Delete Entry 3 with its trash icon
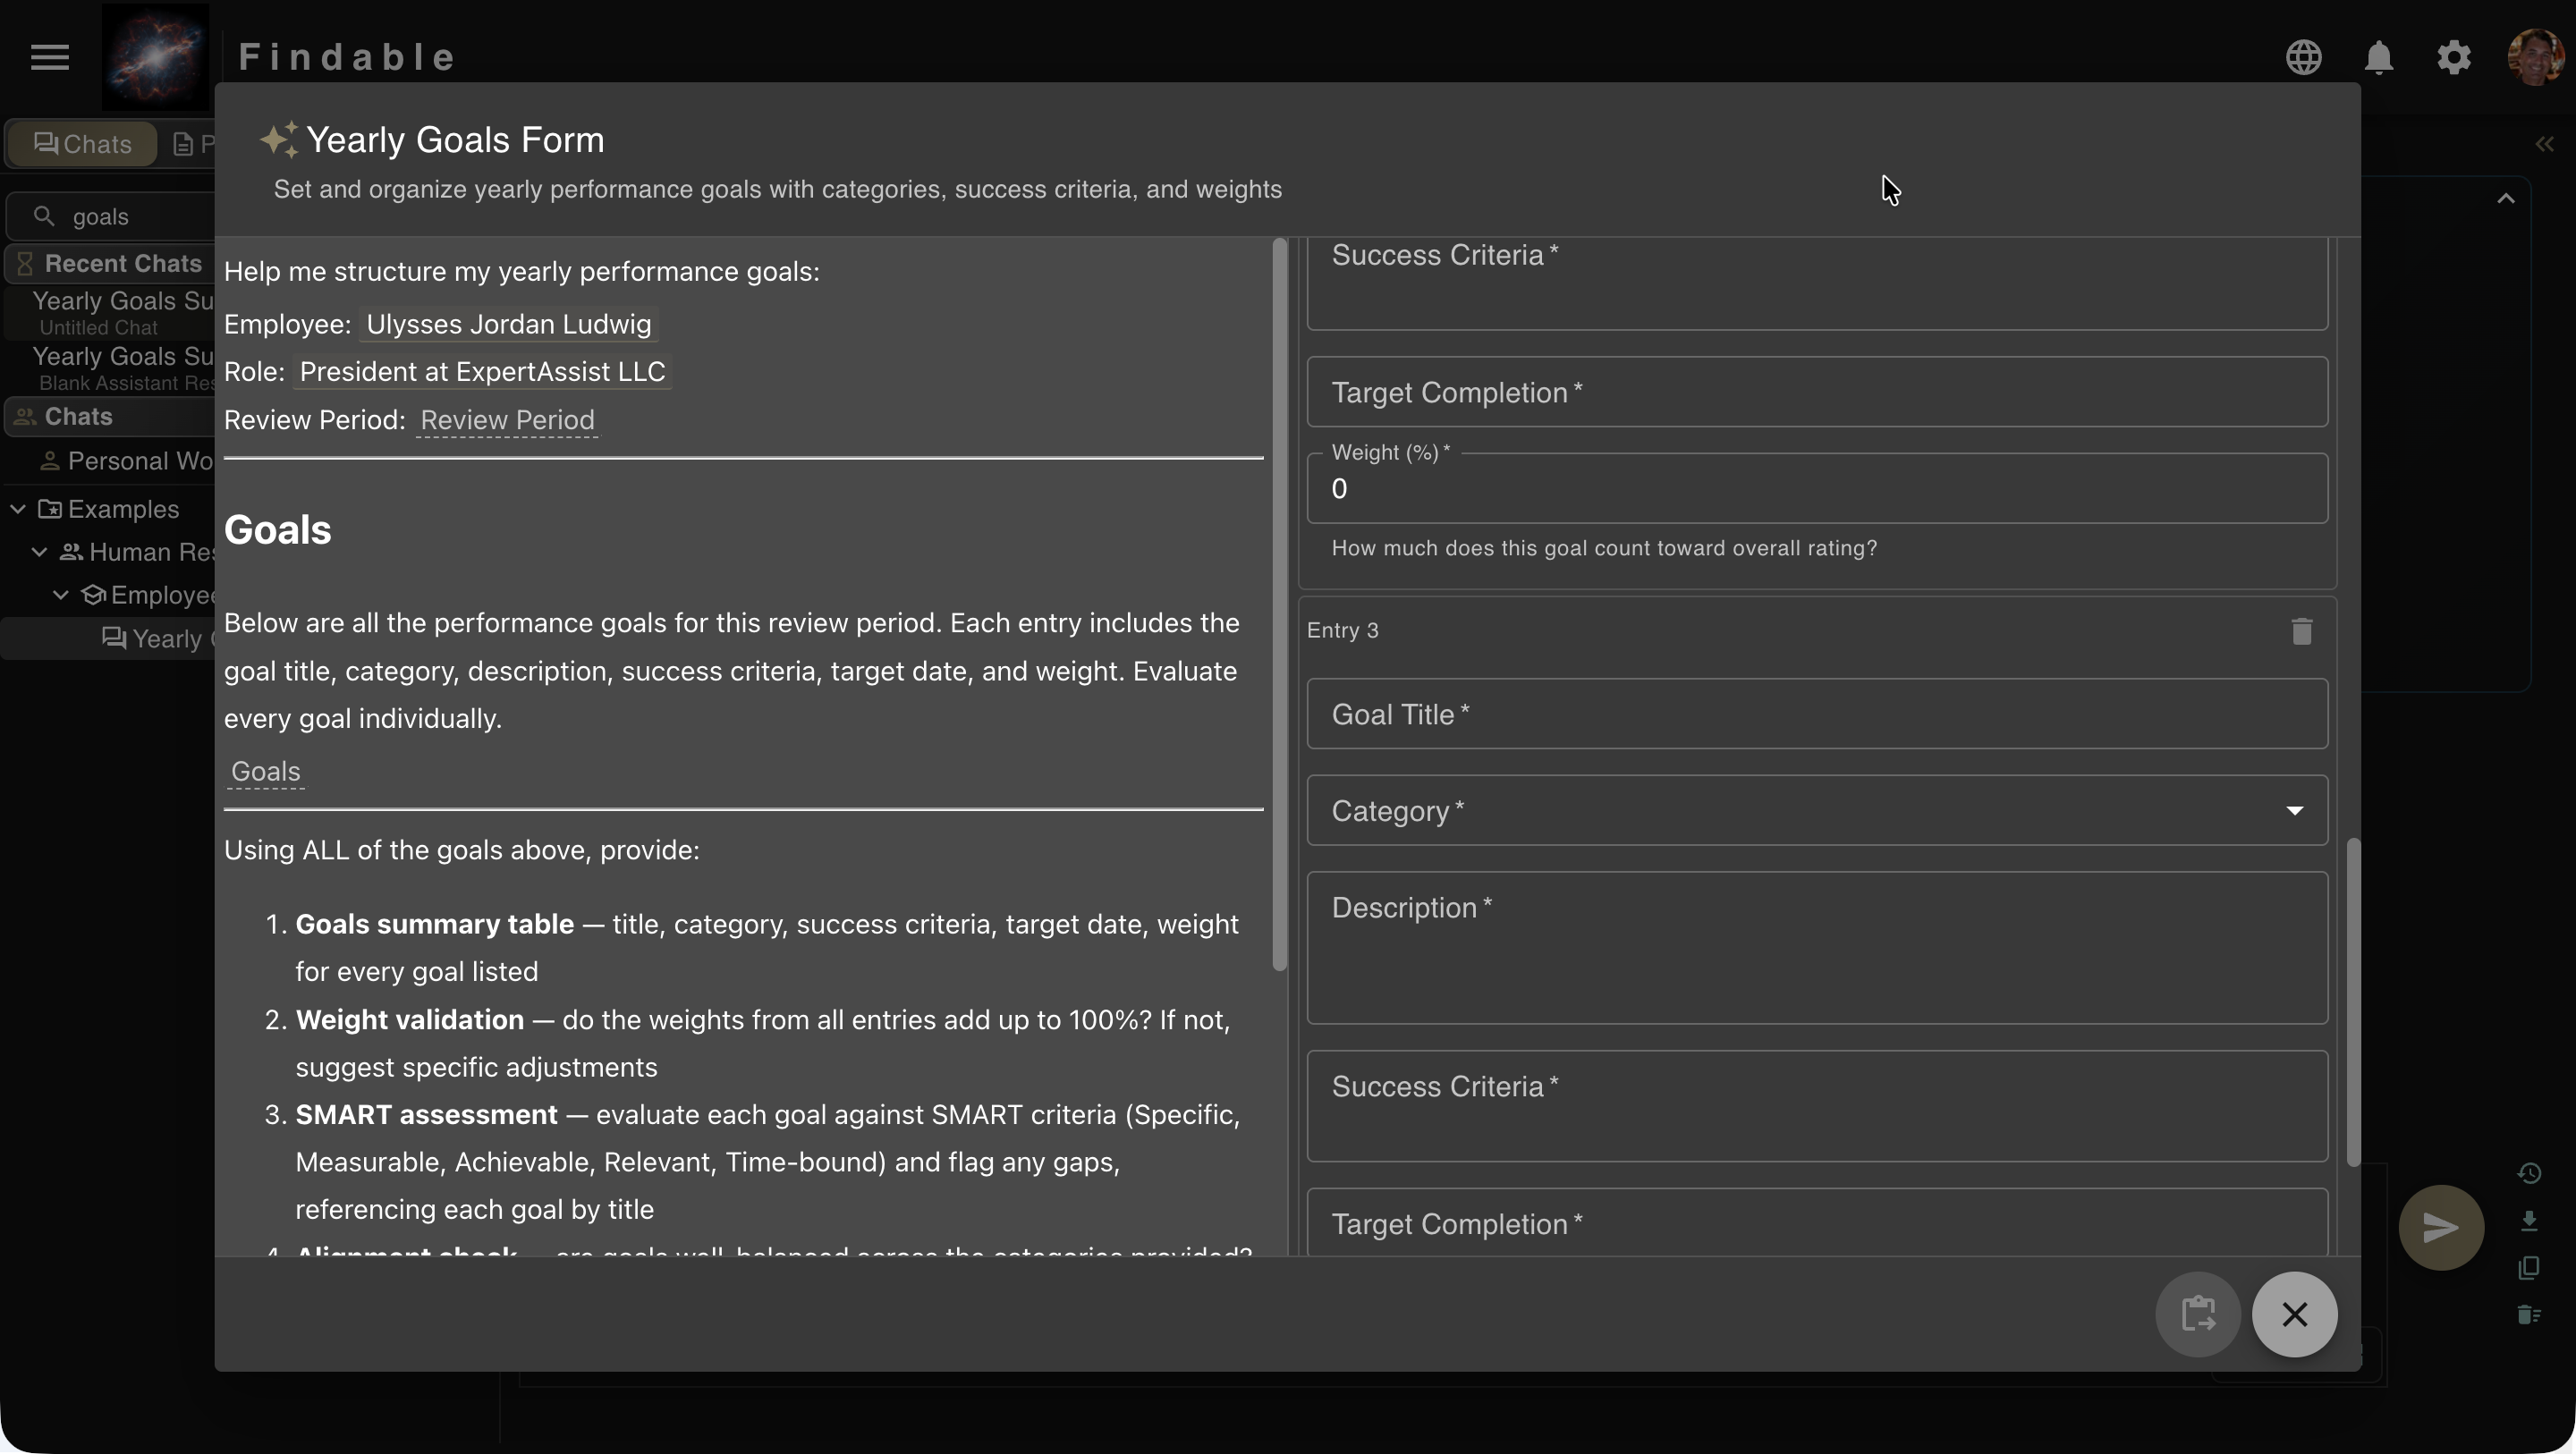The width and height of the screenshot is (2576, 1454). point(2301,630)
